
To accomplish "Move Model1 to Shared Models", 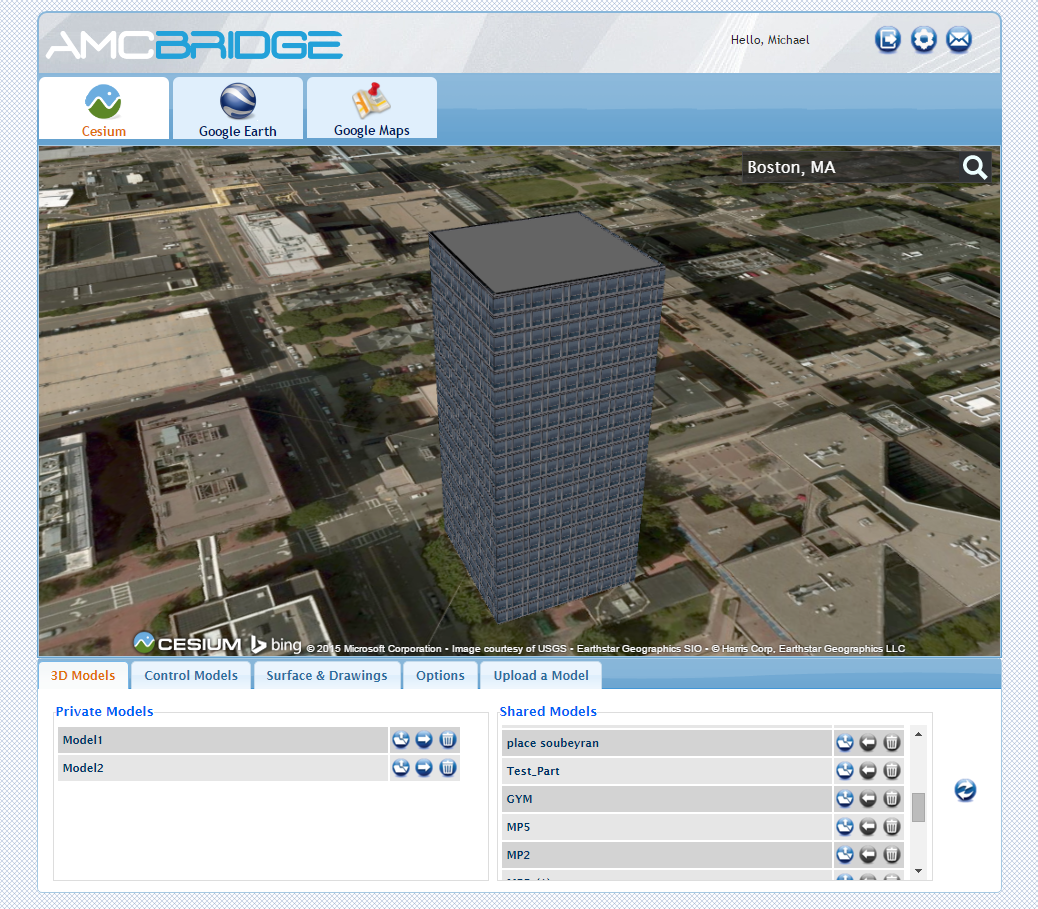I will tap(424, 740).
